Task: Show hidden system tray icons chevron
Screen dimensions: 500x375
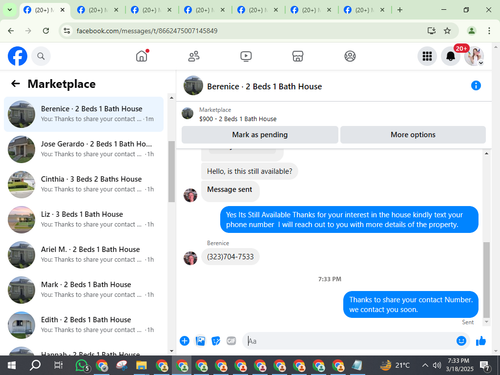Action: pos(425,365)
